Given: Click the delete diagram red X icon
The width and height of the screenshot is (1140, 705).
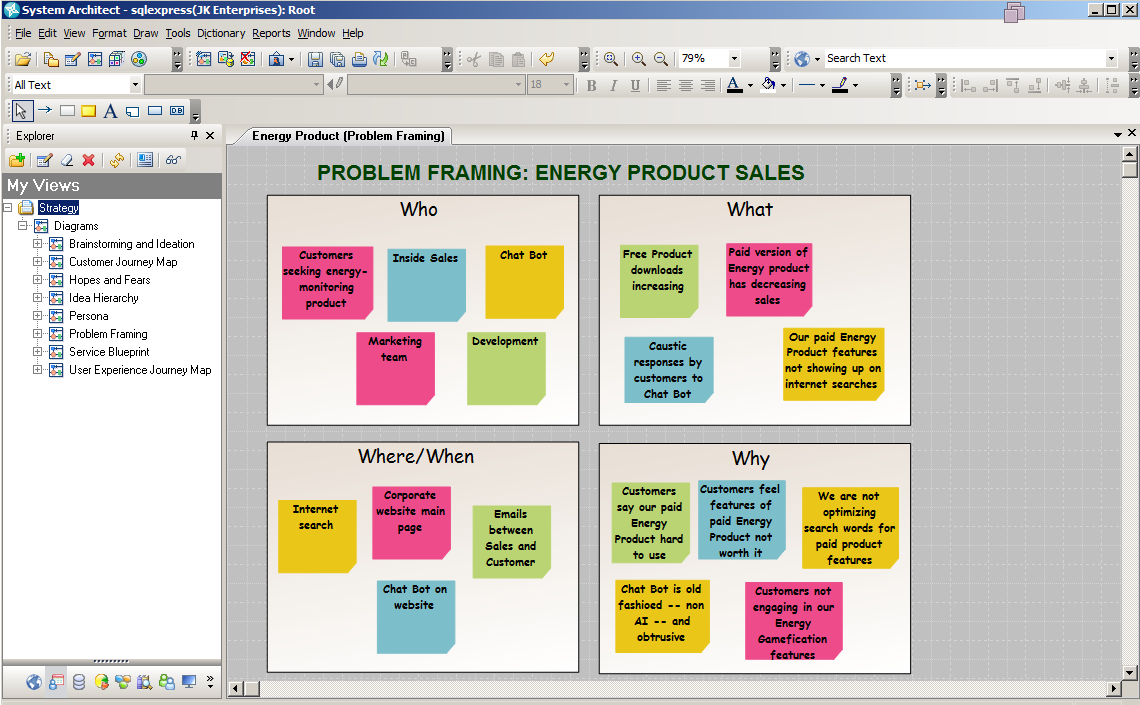Looking at the screenshot, I should pyautogui.click(x=248, y=59).
